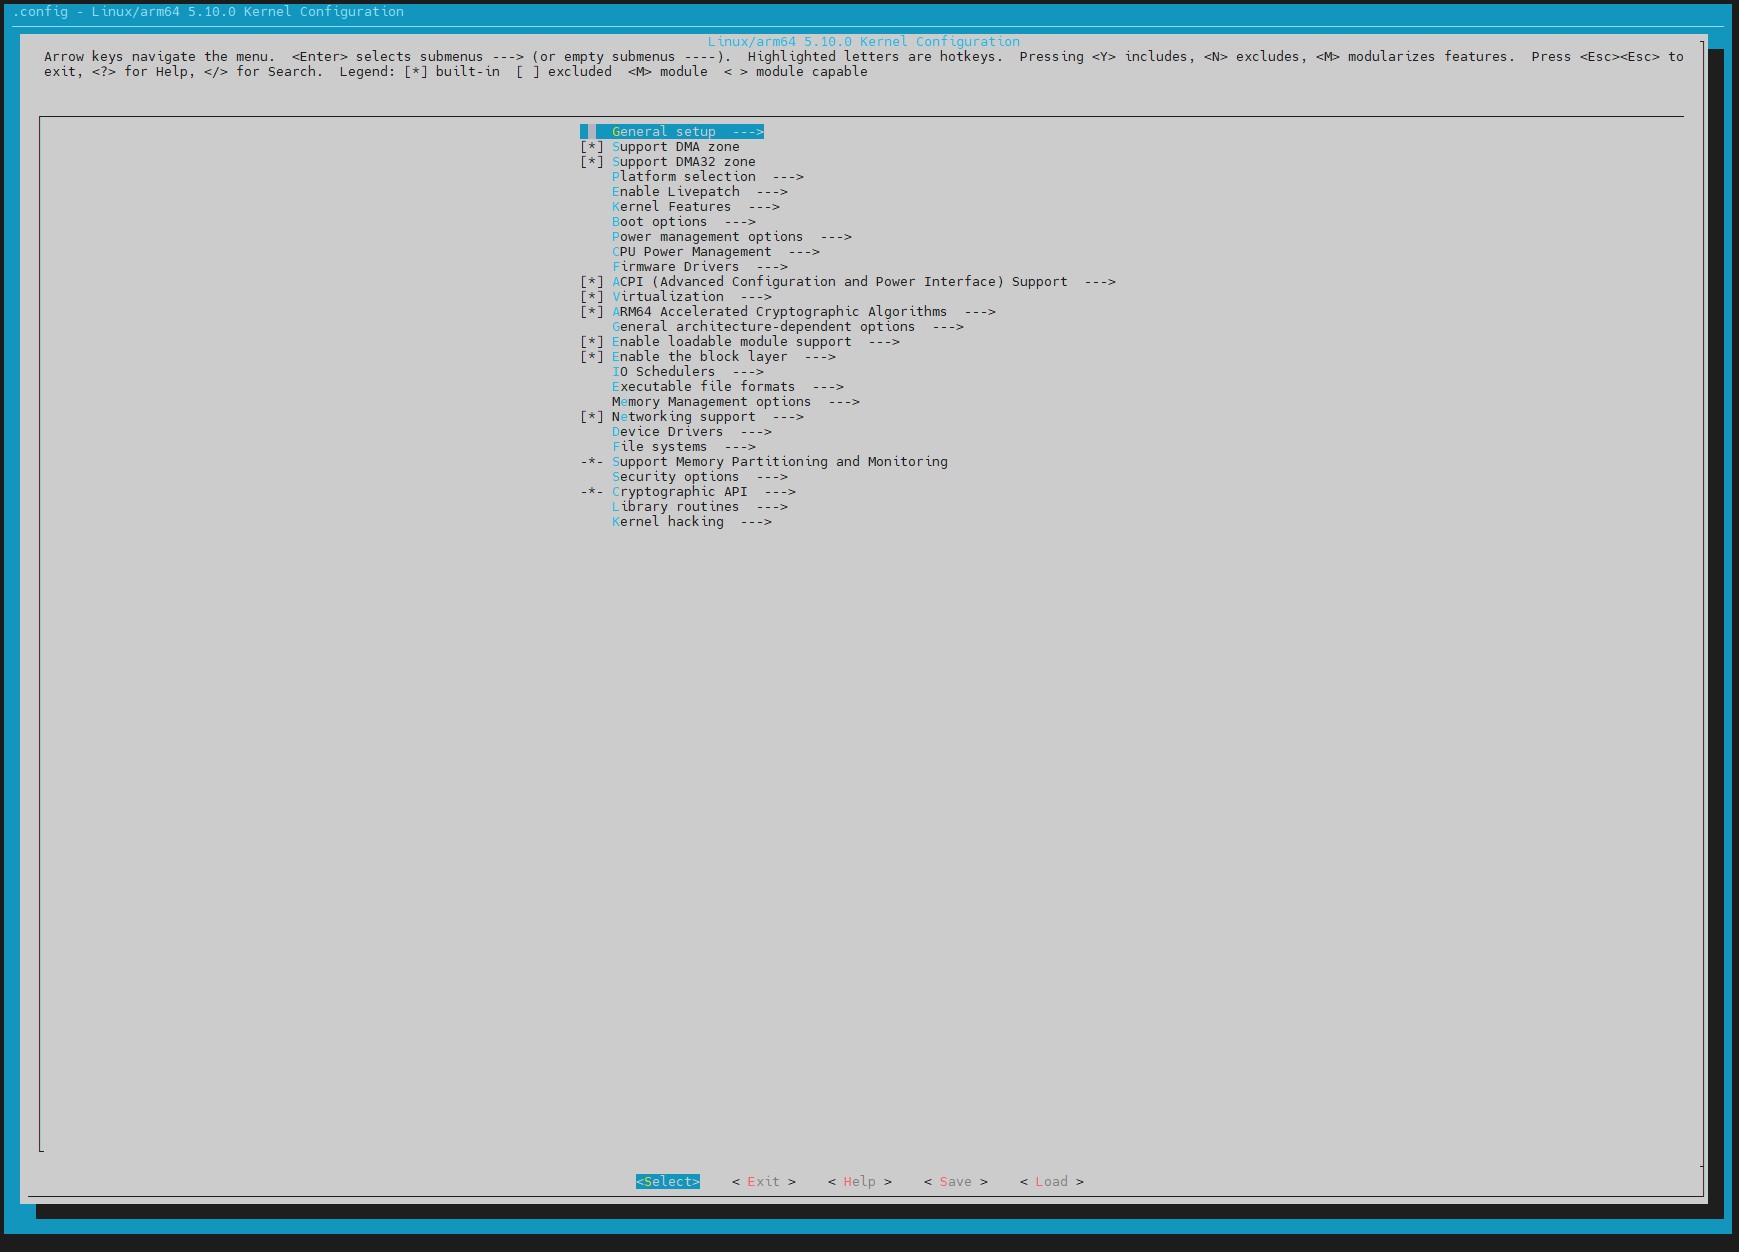The image size is (1739, 1252).
Task: Open the Platform selection submenu
Action: [x=708, y=177]
